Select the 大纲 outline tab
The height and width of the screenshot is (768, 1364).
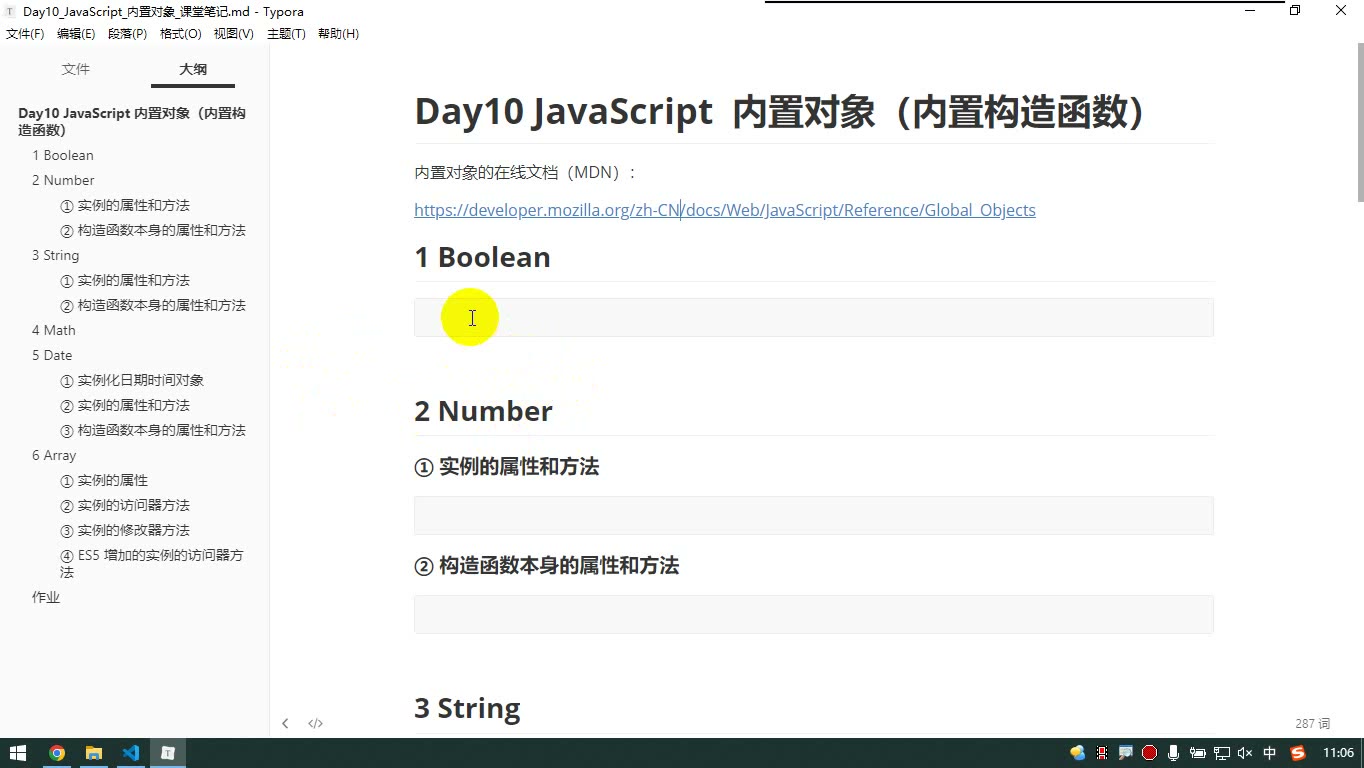tap(193, 69)
